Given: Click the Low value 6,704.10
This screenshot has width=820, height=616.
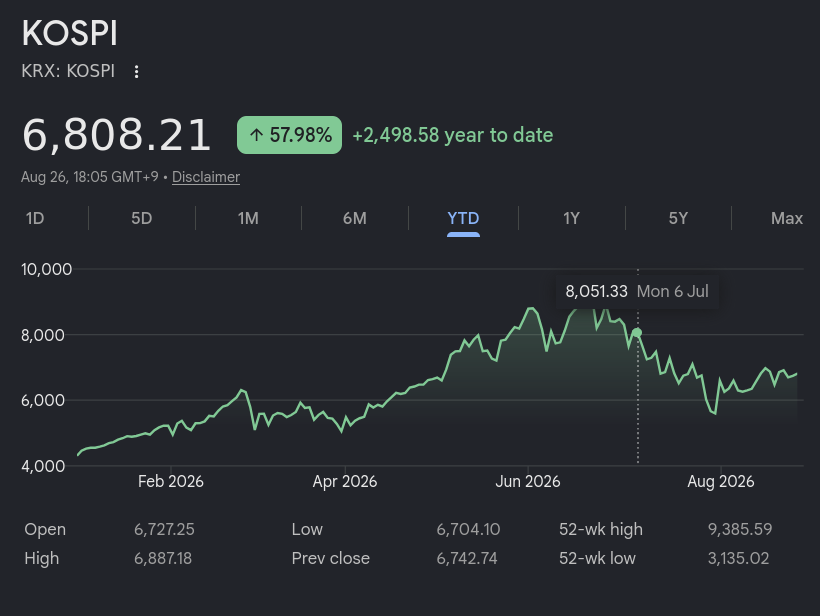Looking at the screenshot, I should (468, 529).
